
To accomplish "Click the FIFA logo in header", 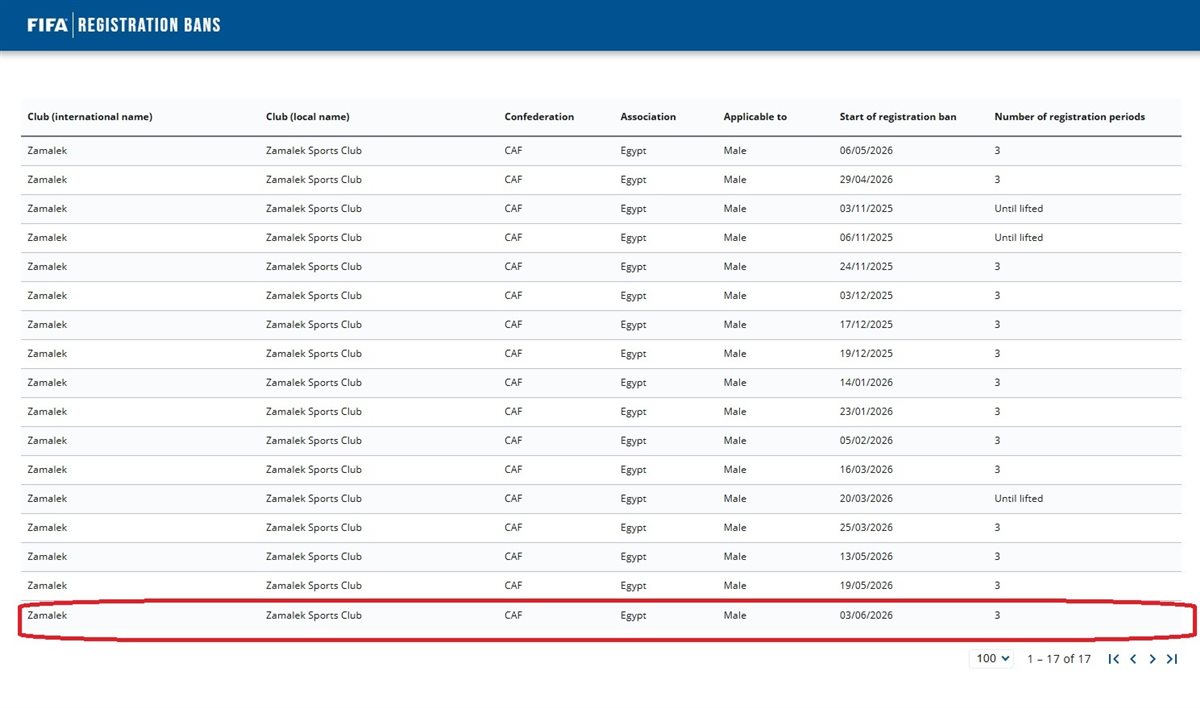I will pyautogui.click(x=48, y=25).
